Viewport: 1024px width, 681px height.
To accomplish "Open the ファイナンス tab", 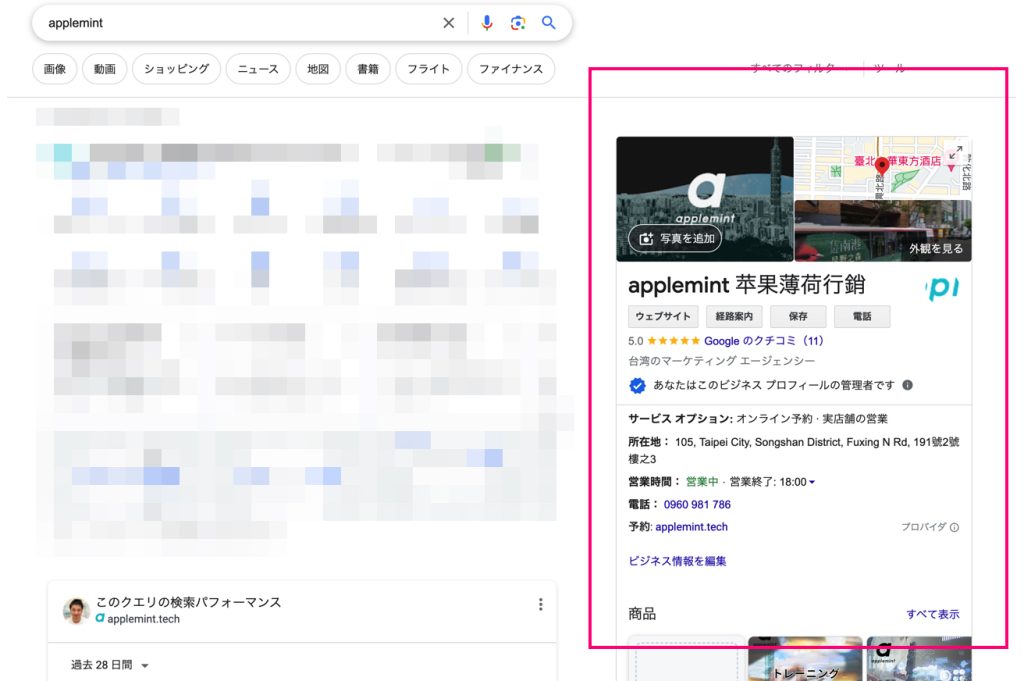I will tap(511, 69).
